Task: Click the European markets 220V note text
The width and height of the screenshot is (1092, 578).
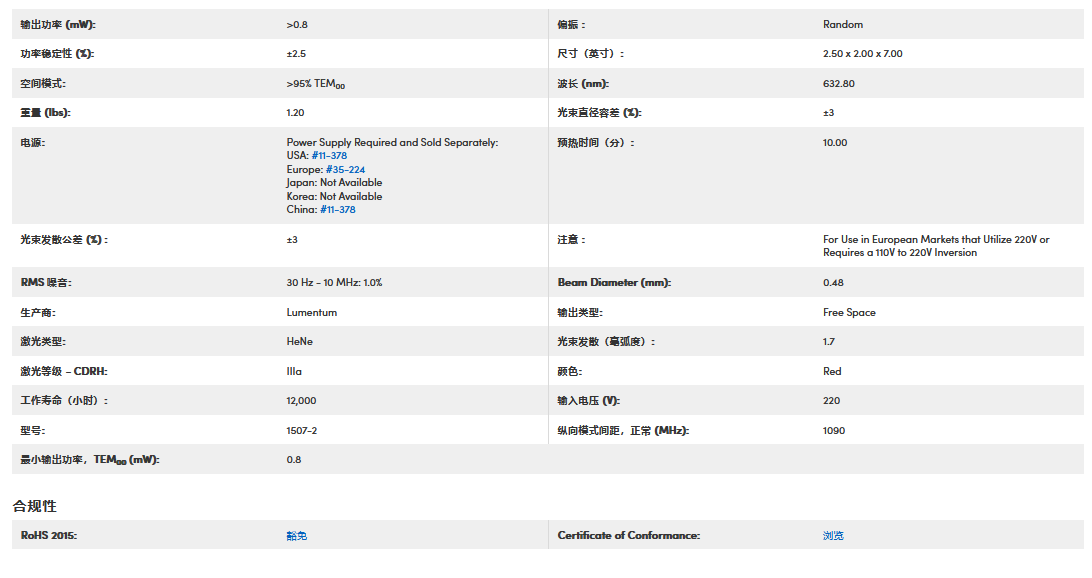Action: pos(936,246)
